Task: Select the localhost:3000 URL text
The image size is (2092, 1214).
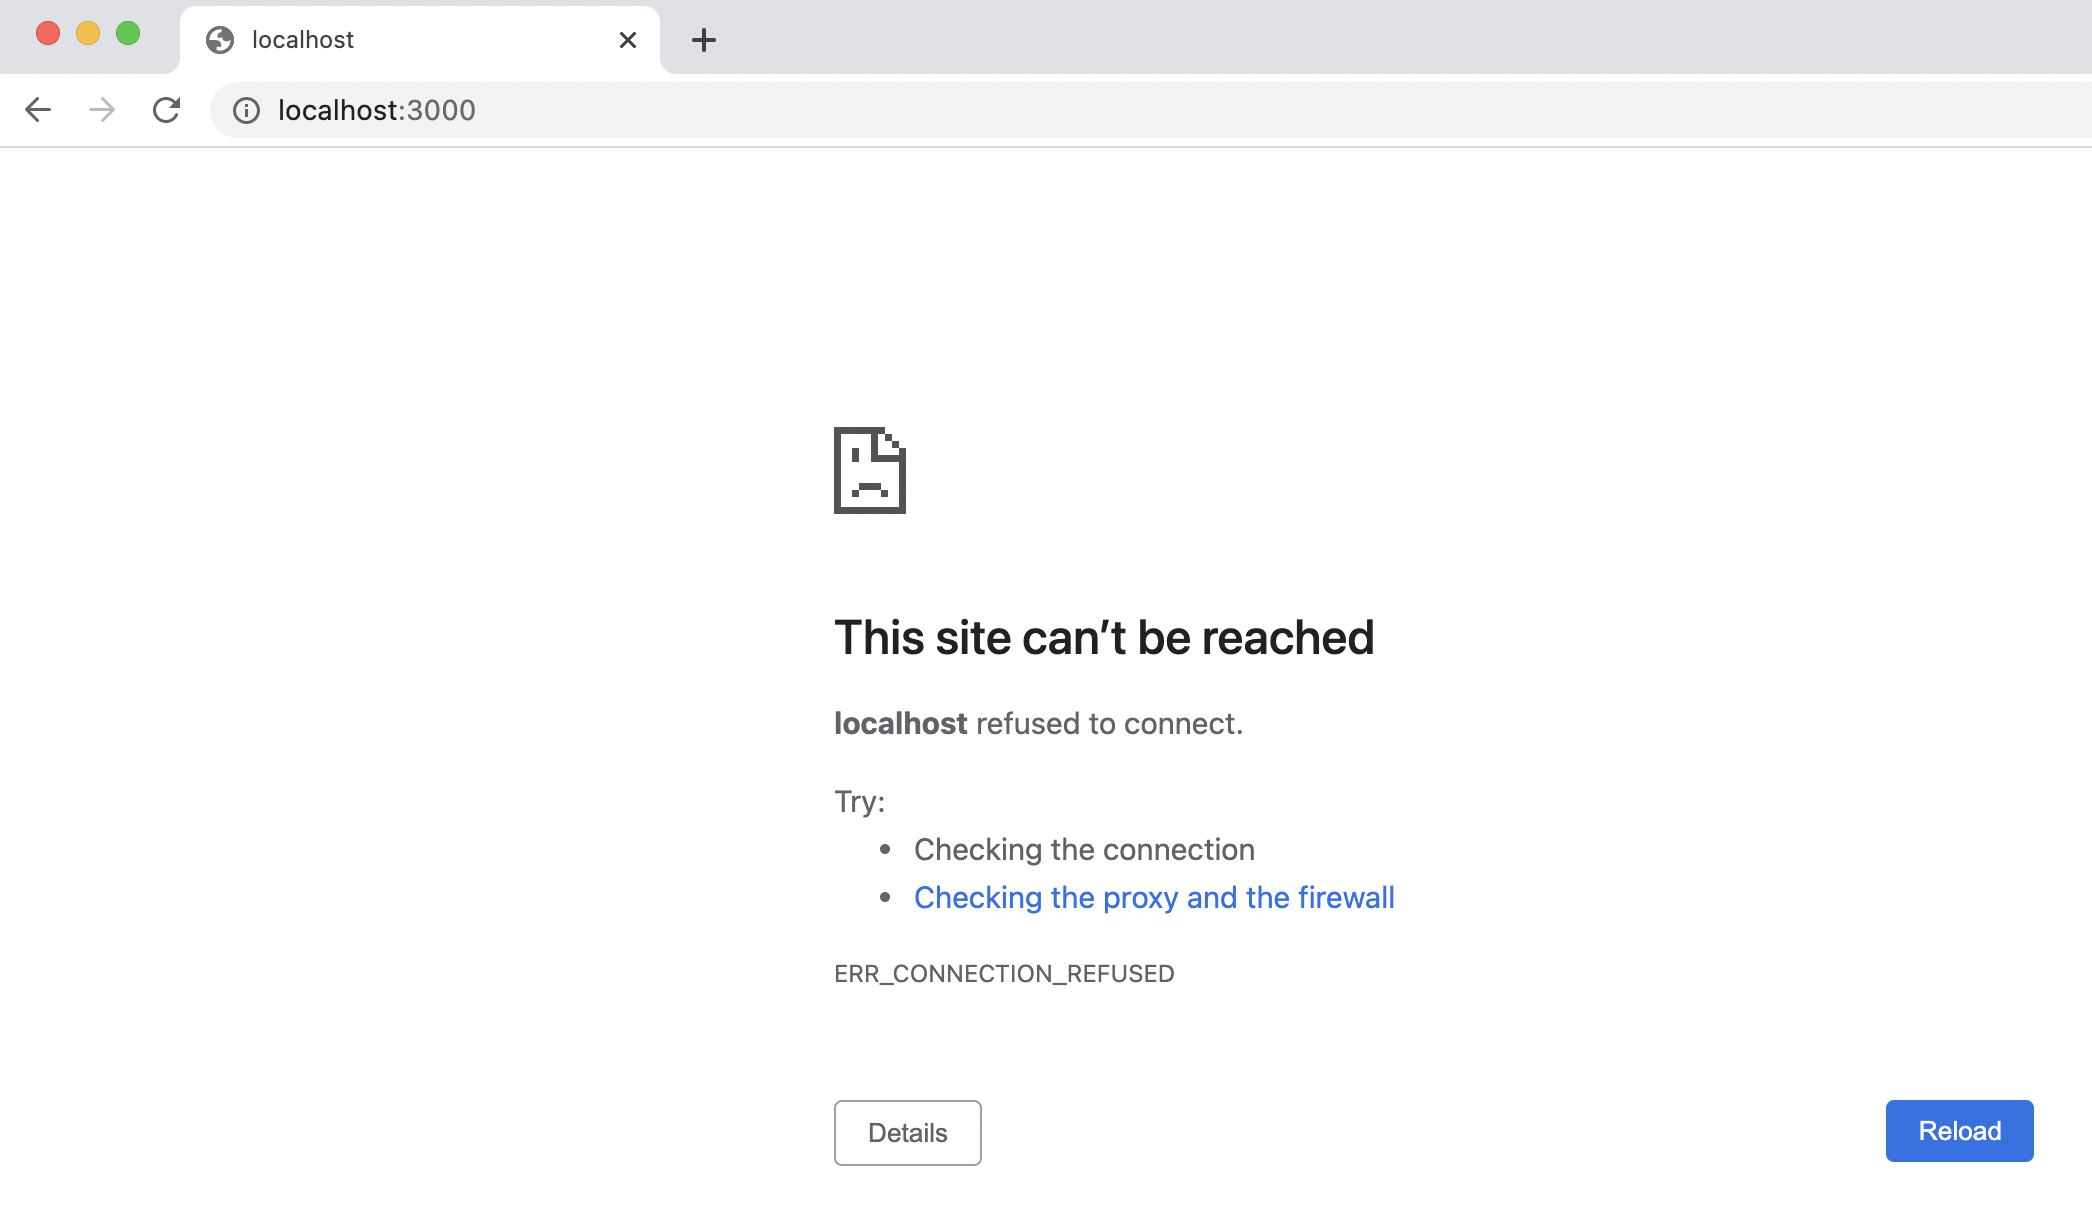Action: click(x=377, y=110)
